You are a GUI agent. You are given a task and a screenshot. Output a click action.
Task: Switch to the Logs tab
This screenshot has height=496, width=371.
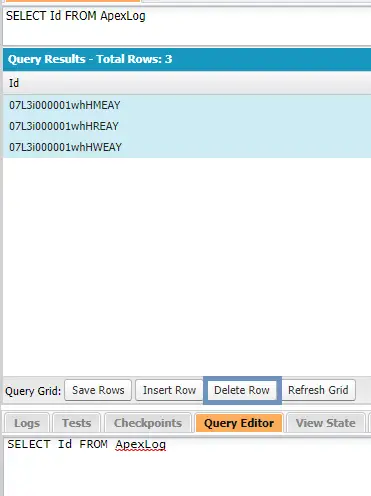tap(27, 423)
